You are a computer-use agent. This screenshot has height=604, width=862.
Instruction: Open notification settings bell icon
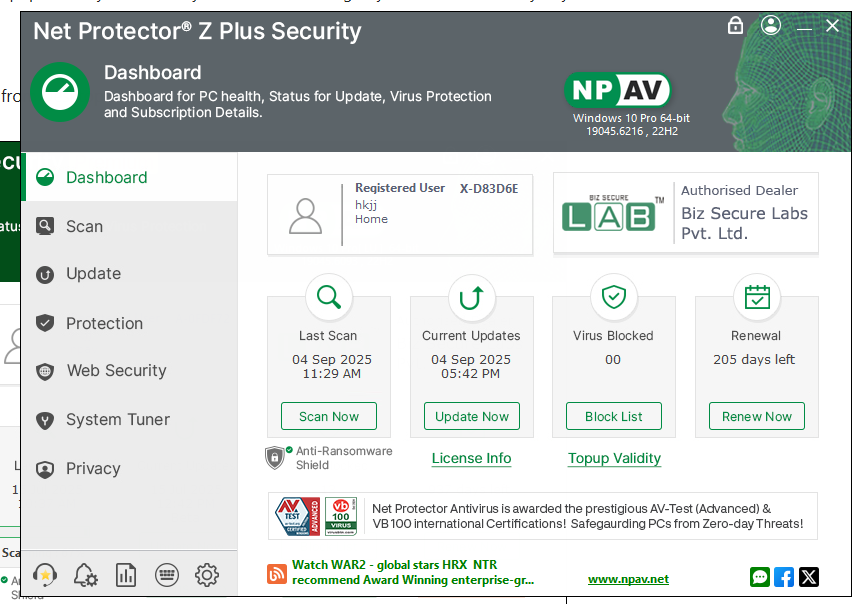pyautogui.click(x=86, y=574)
